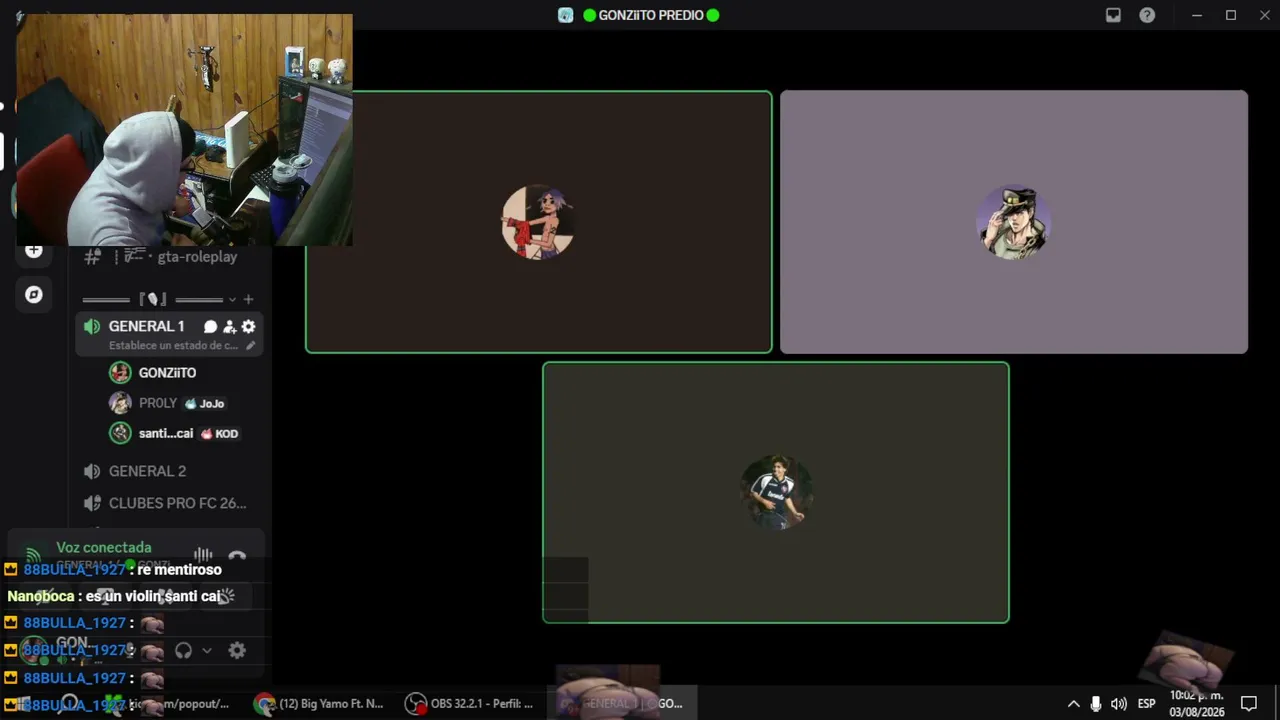Set a status via Establece un estado

(x=173, y=346)
